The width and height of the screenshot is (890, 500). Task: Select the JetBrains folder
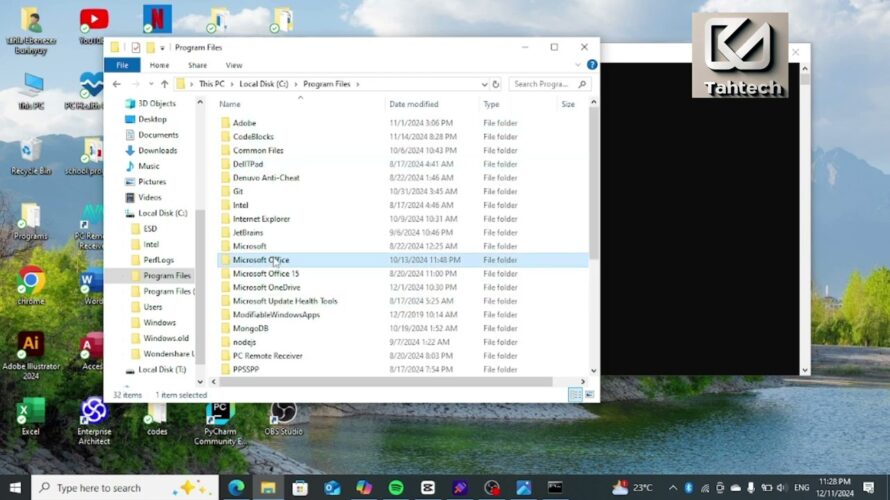(248, 232)
